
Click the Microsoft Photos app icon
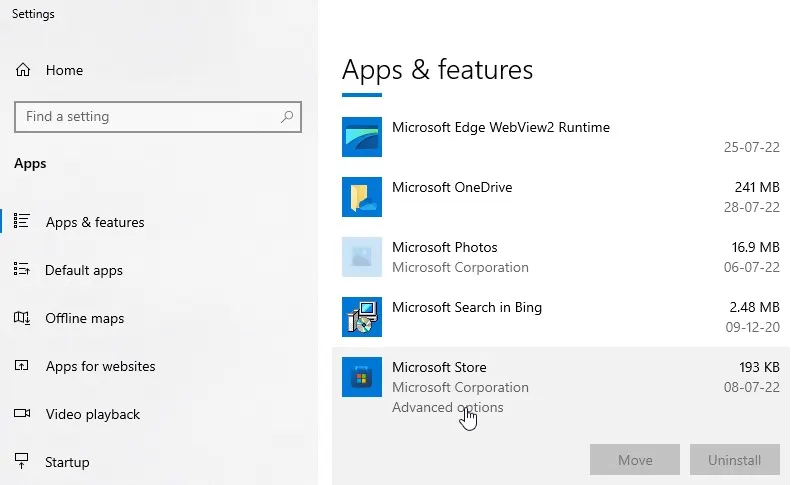point(362,257)
